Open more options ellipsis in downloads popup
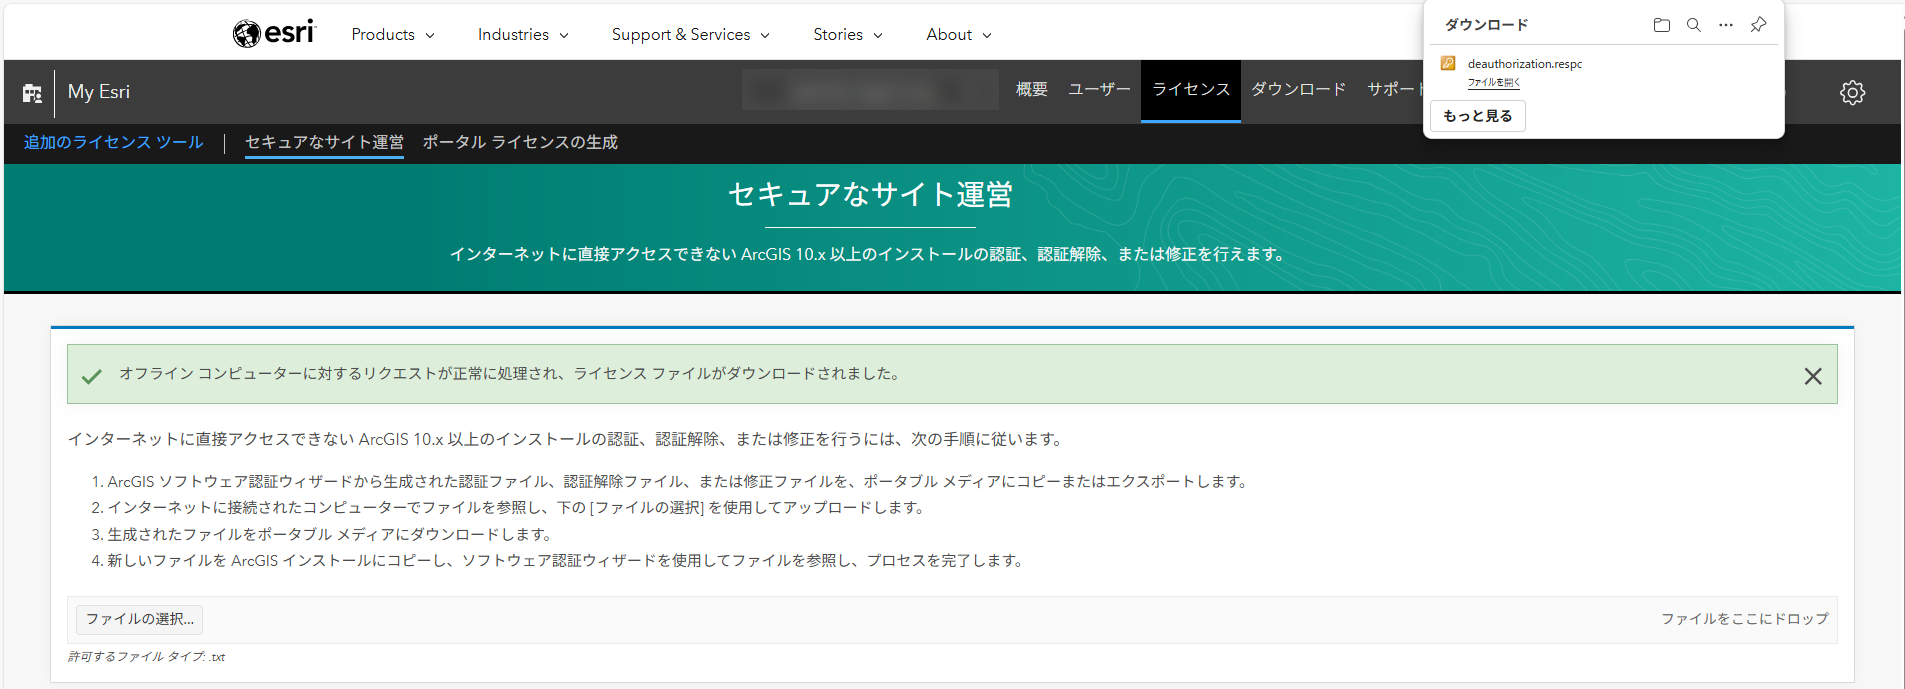 pos(1725,25)
